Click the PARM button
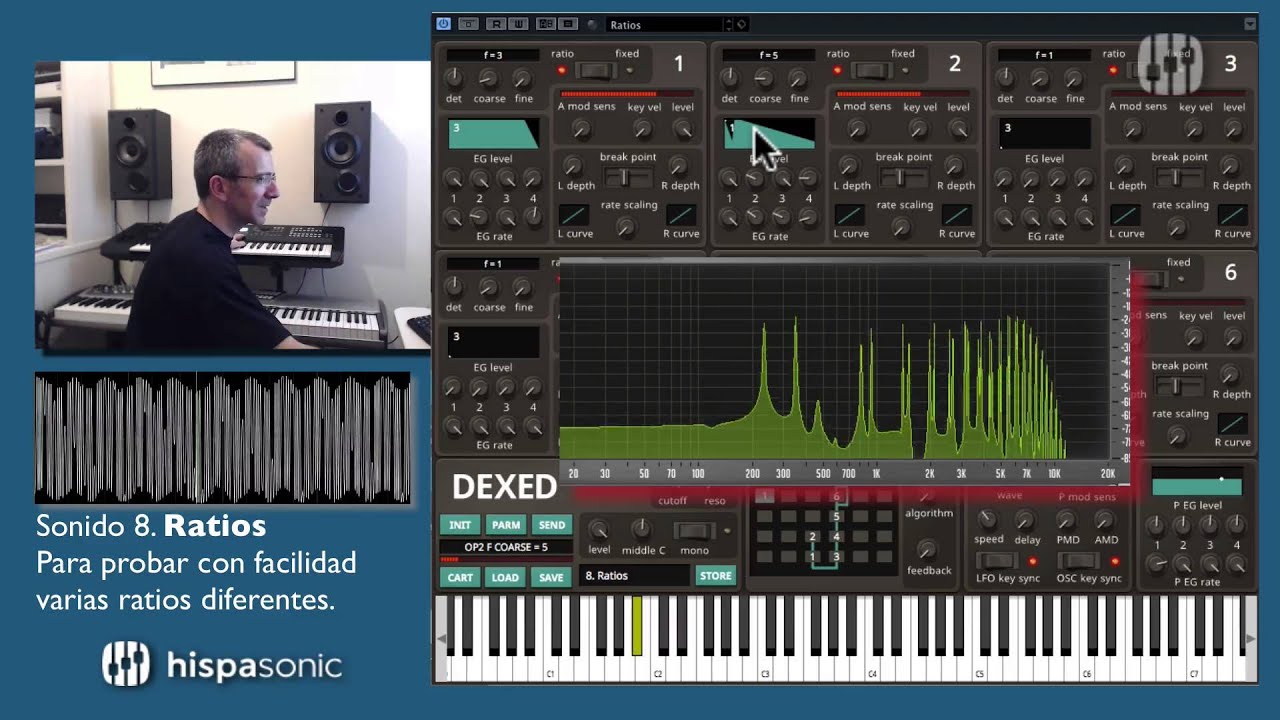Viewport: 1280px width, 720px height. point(506,525)
